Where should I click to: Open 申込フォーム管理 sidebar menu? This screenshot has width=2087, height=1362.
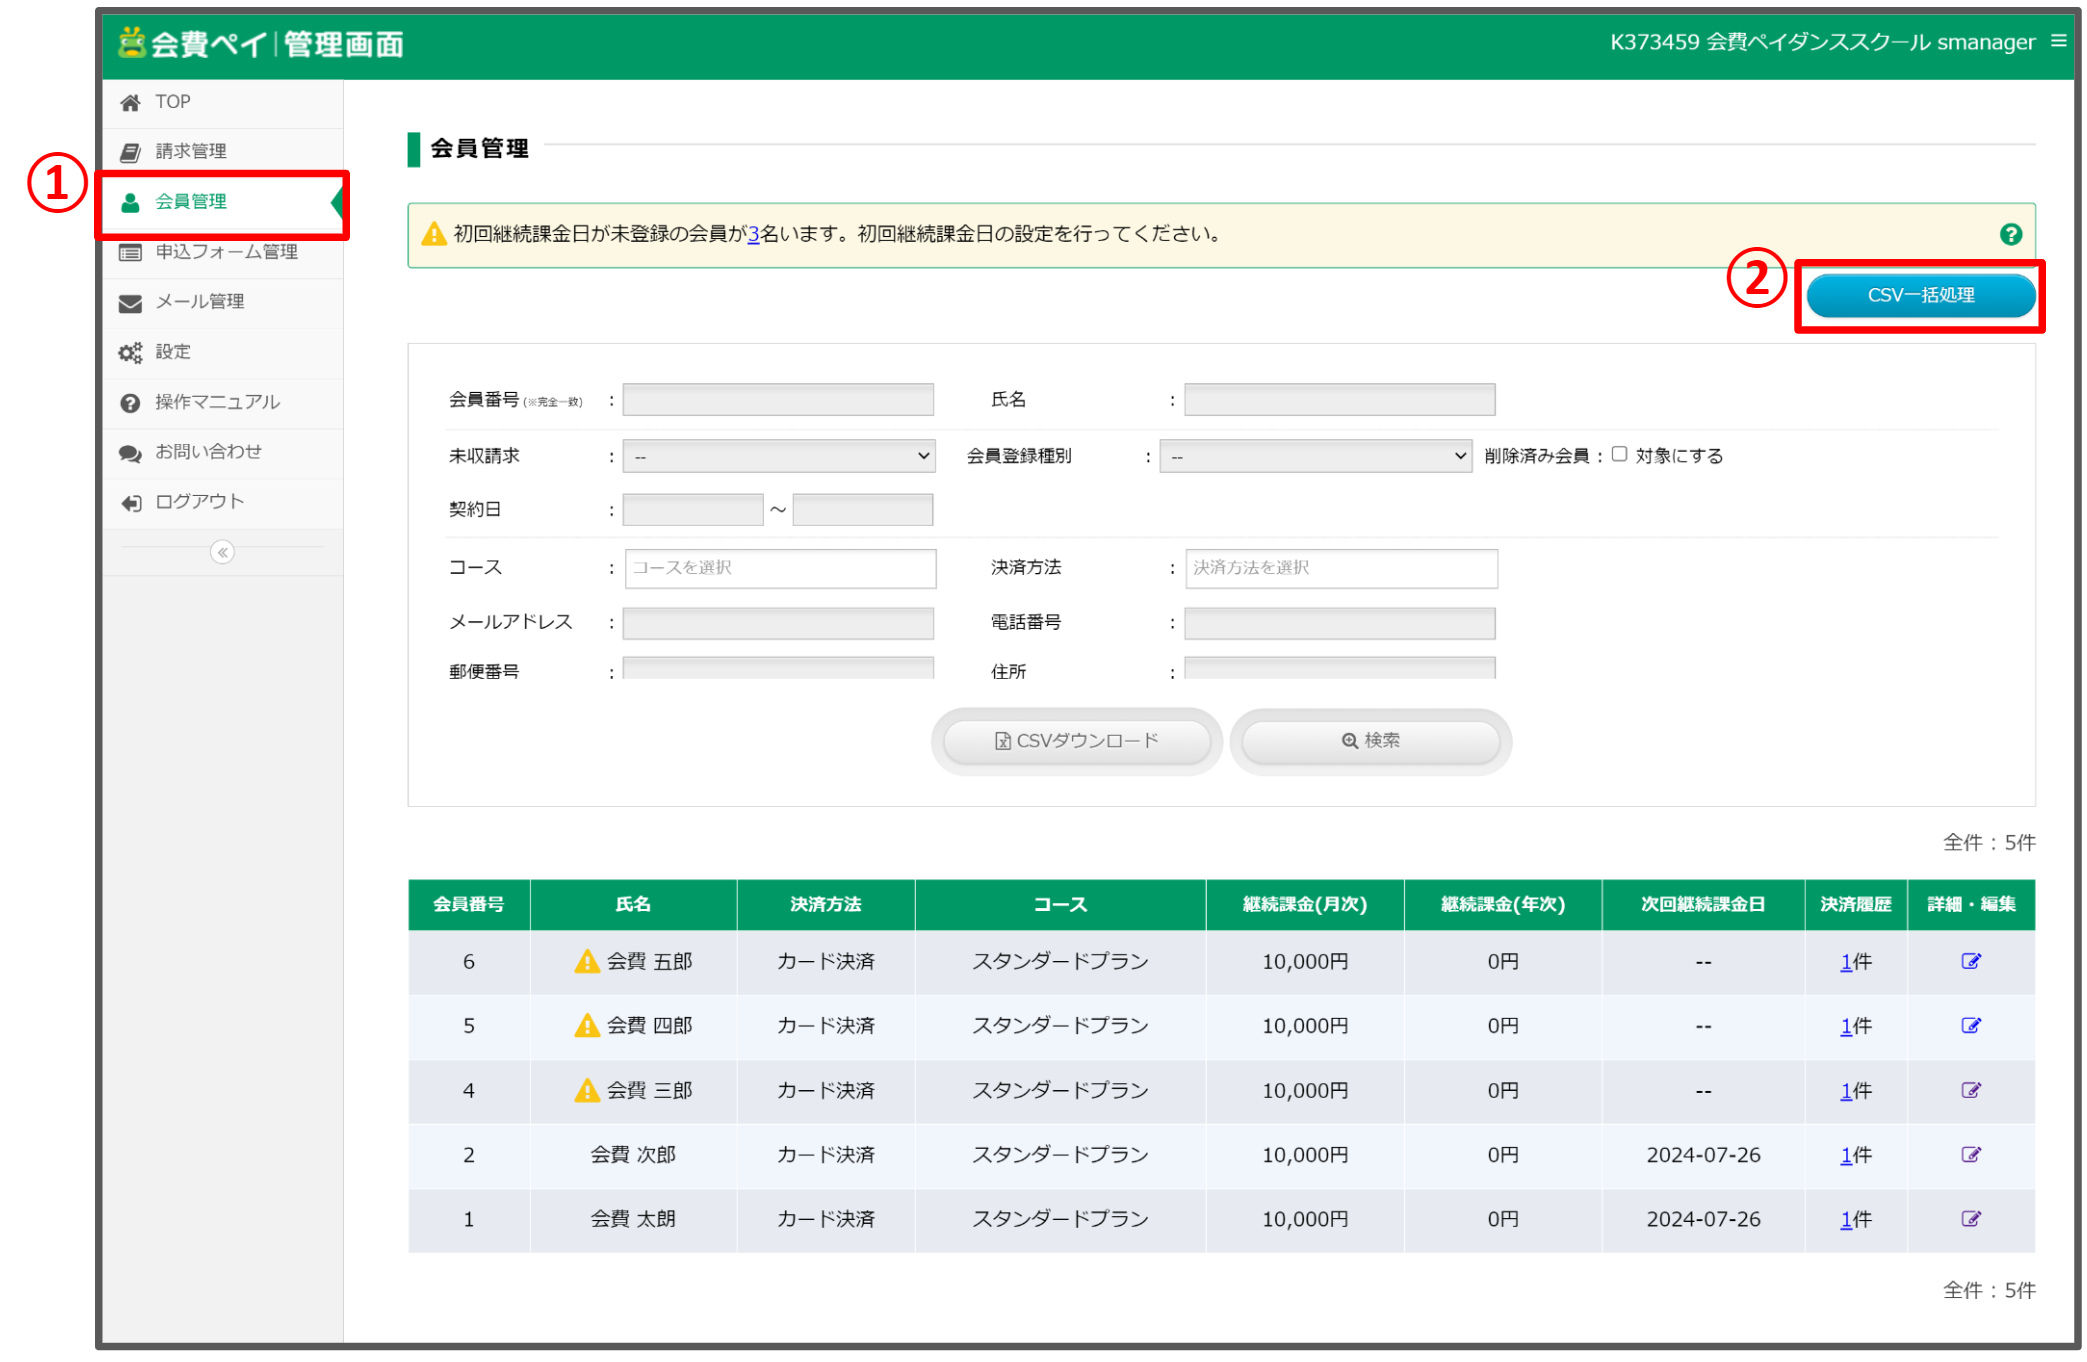[226, 252]
